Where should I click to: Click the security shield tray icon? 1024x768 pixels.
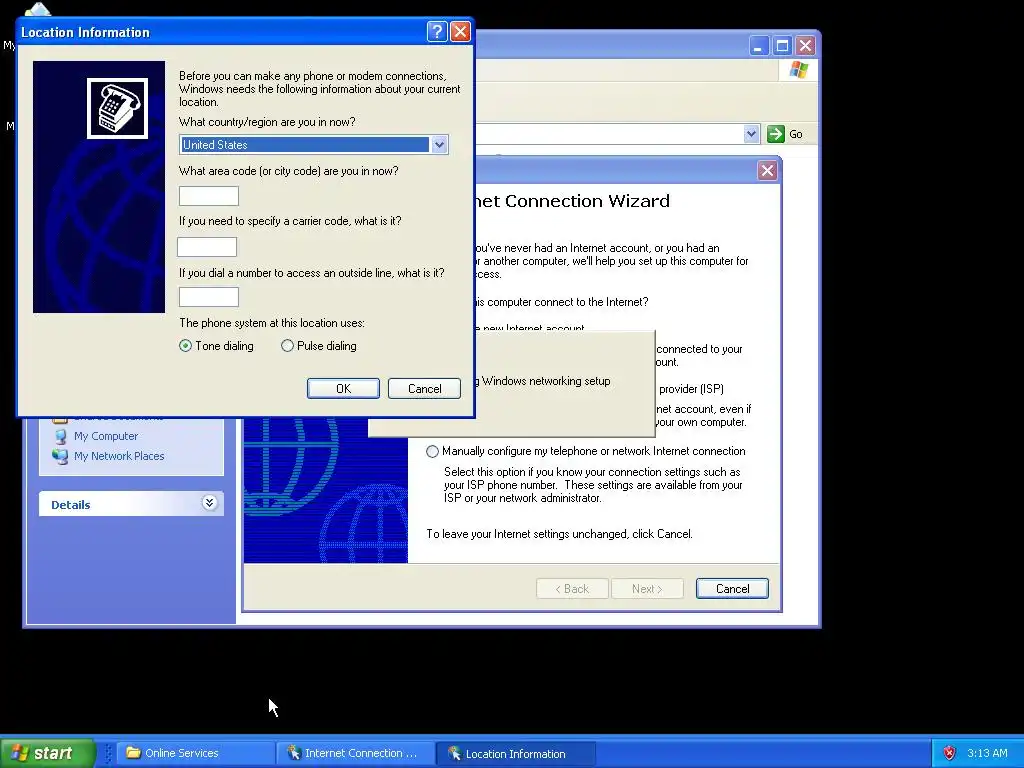coord(949,753)
